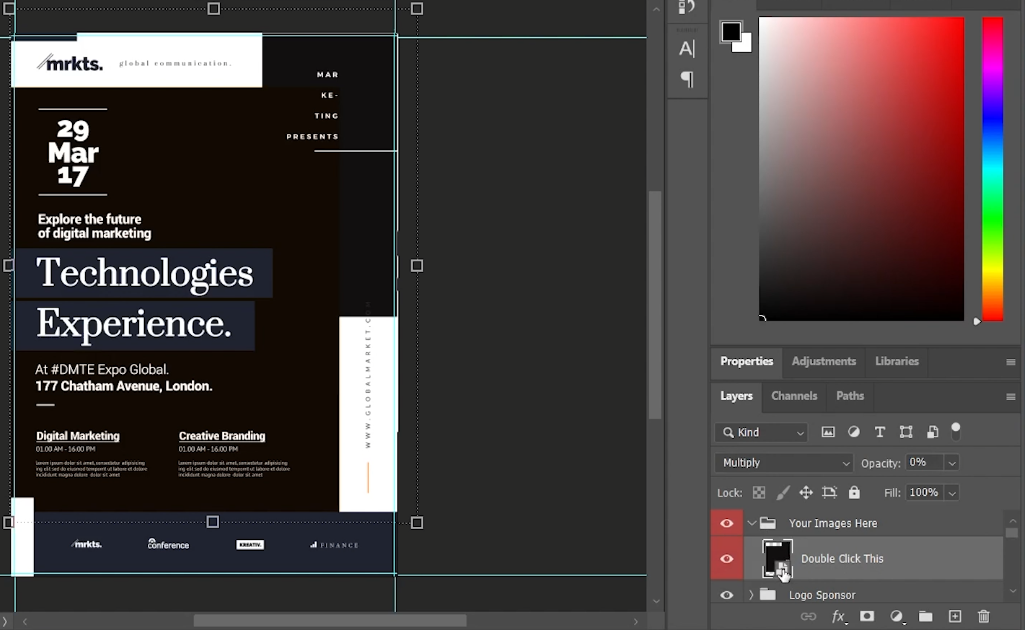Open the Paragraph panel icon
The width and height of the screenshot is (1025, 630).
point(687,79)
